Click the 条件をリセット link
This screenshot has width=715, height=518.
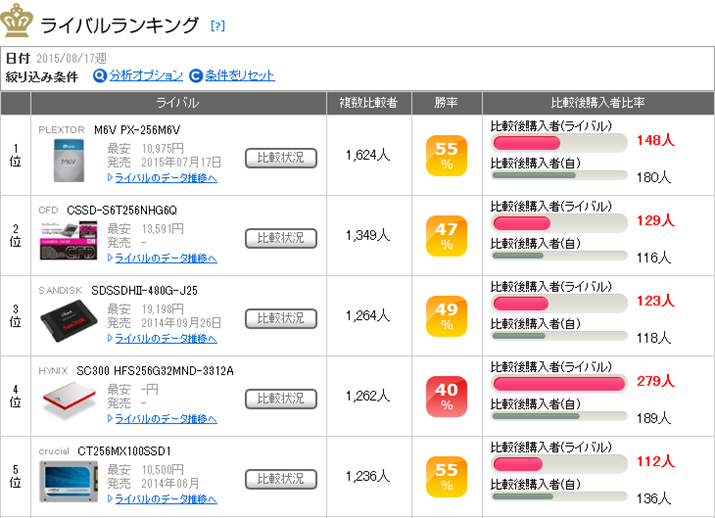240,75
